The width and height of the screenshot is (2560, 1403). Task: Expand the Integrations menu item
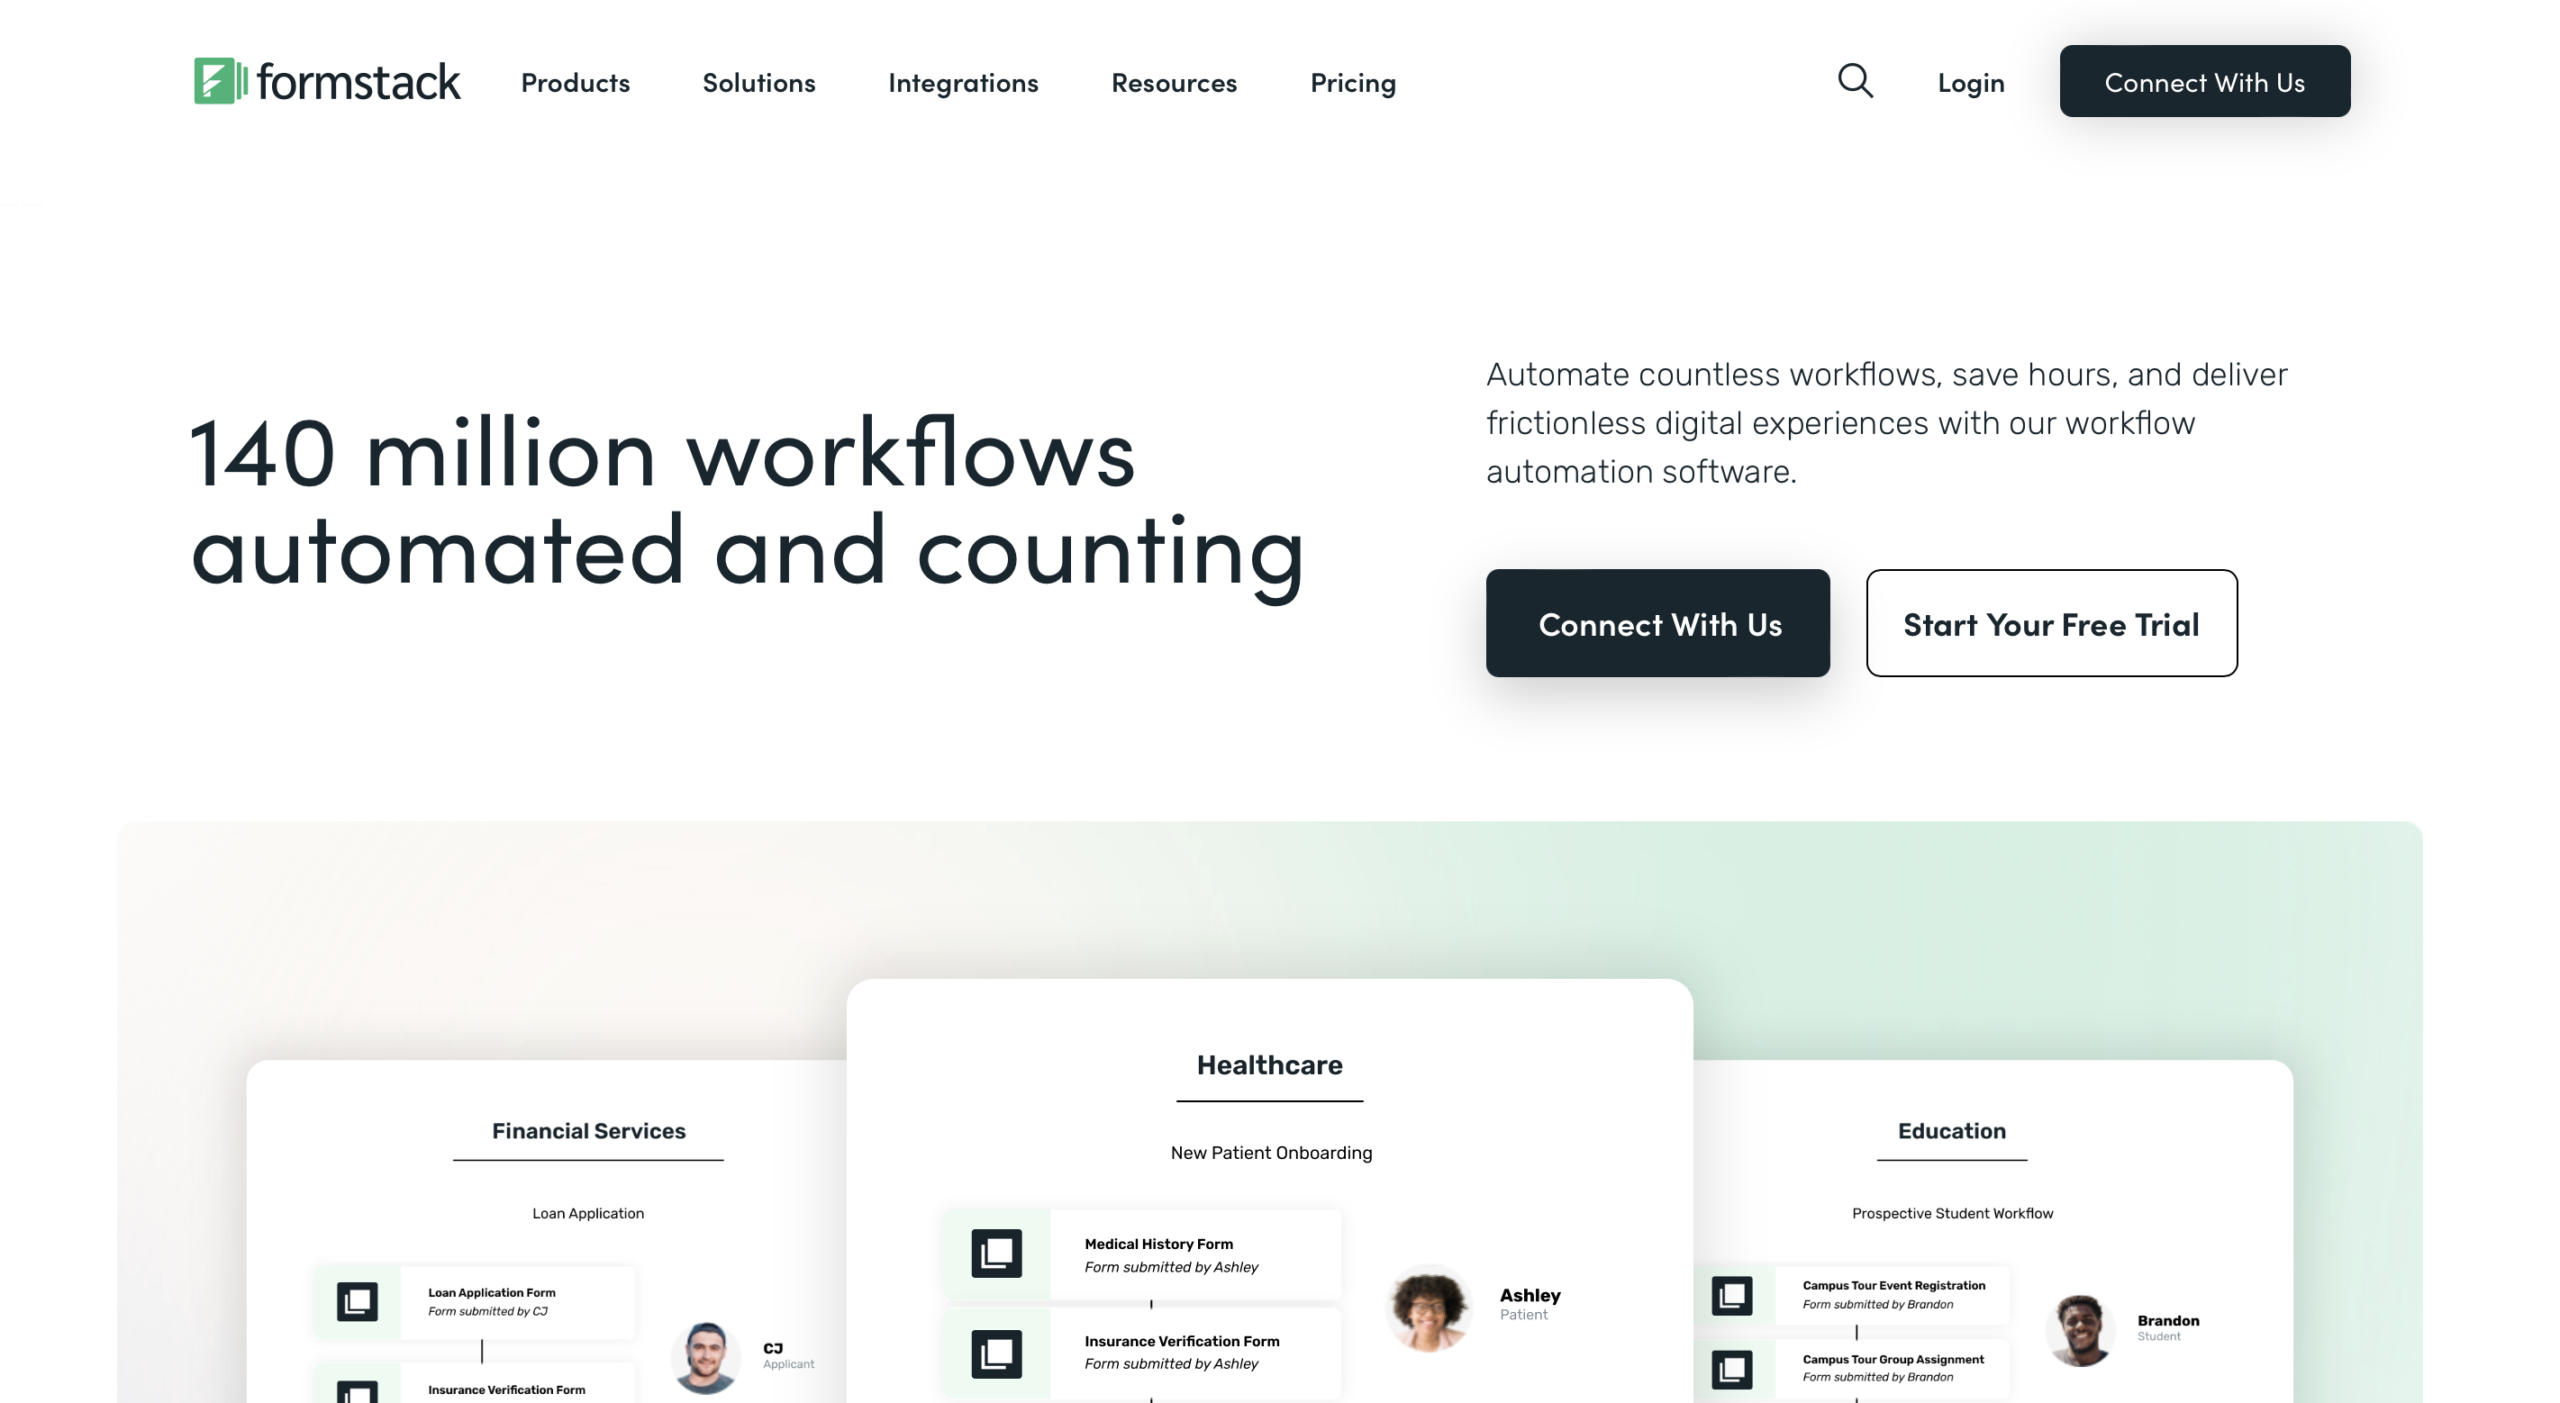pos(964,81)
